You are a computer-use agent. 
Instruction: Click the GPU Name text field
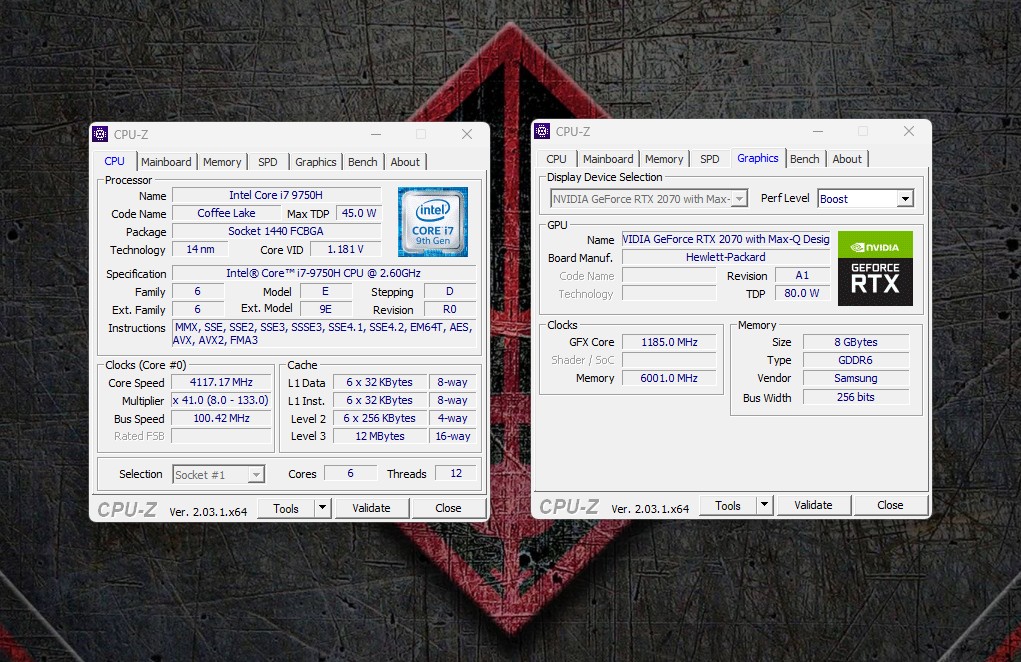pos(726,240)
